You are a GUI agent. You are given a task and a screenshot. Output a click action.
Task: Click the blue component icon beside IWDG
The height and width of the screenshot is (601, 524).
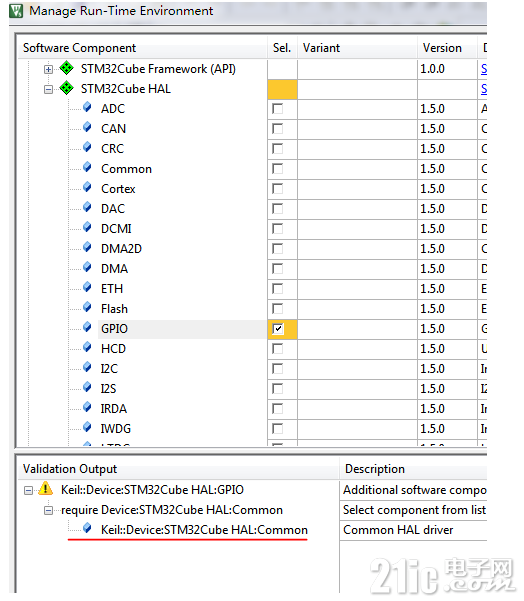[87, 427]
